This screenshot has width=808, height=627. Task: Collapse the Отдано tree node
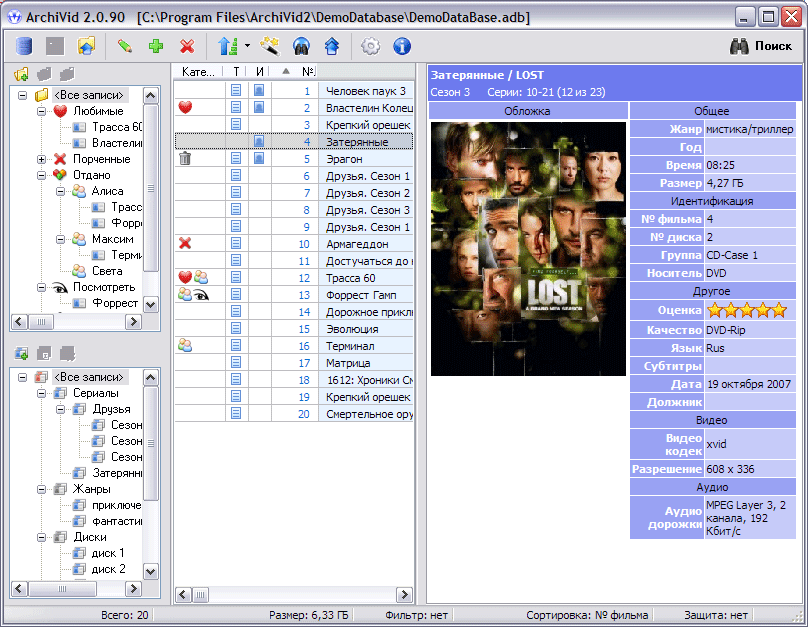41,175
